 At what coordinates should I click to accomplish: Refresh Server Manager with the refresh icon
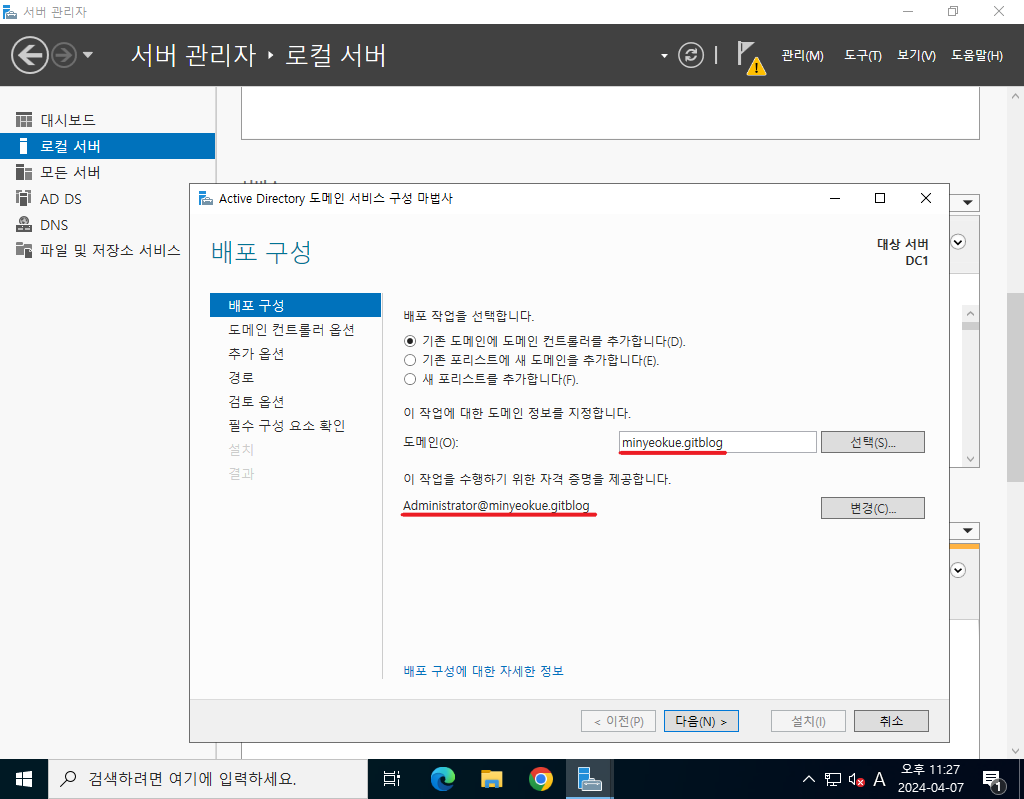[690, 55]
